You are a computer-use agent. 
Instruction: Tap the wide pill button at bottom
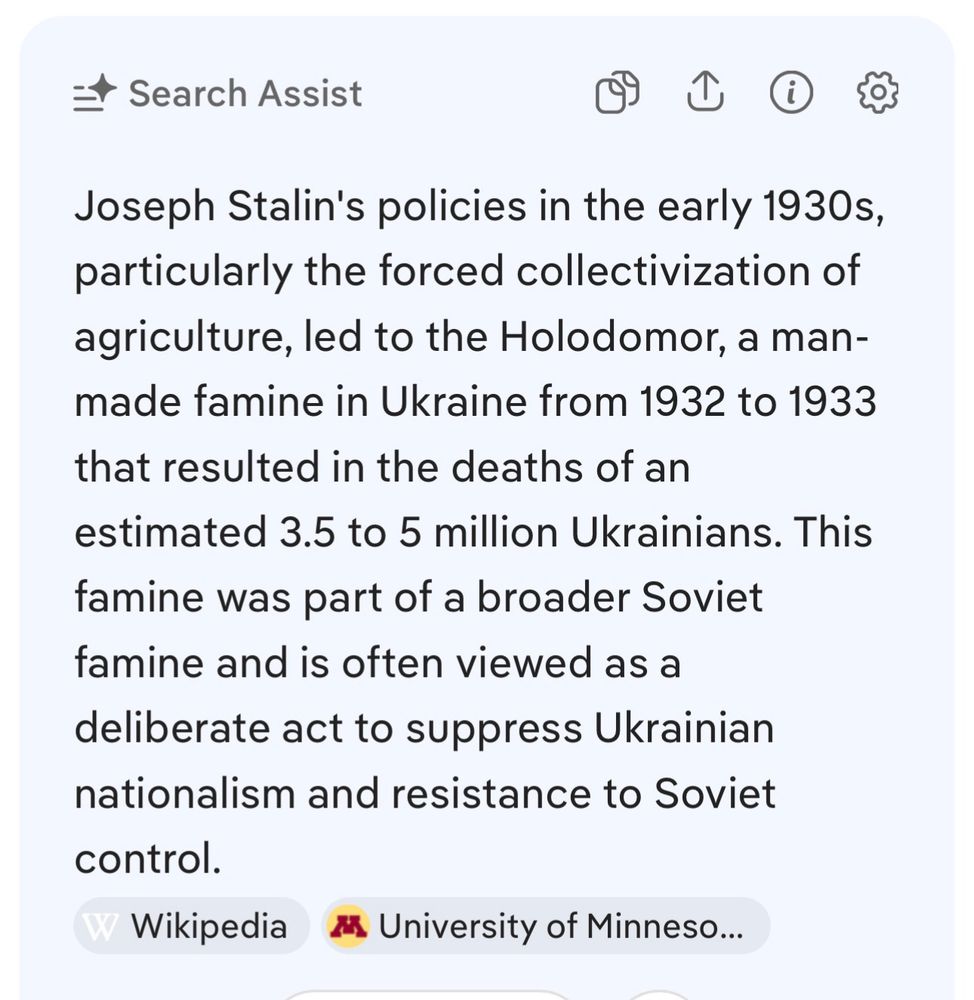pos(426,995)
